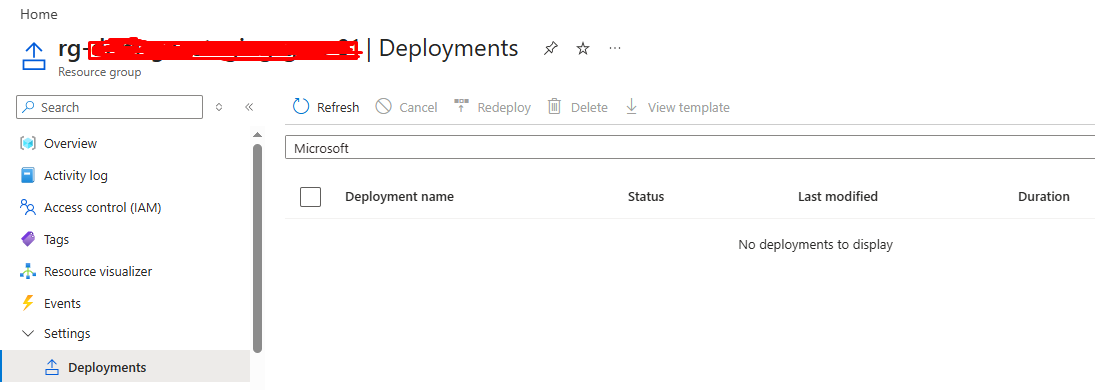The height and width of the screenshot is (390, 1095).
Task: Sort by Deployment name column header
Action: point(399,196)
